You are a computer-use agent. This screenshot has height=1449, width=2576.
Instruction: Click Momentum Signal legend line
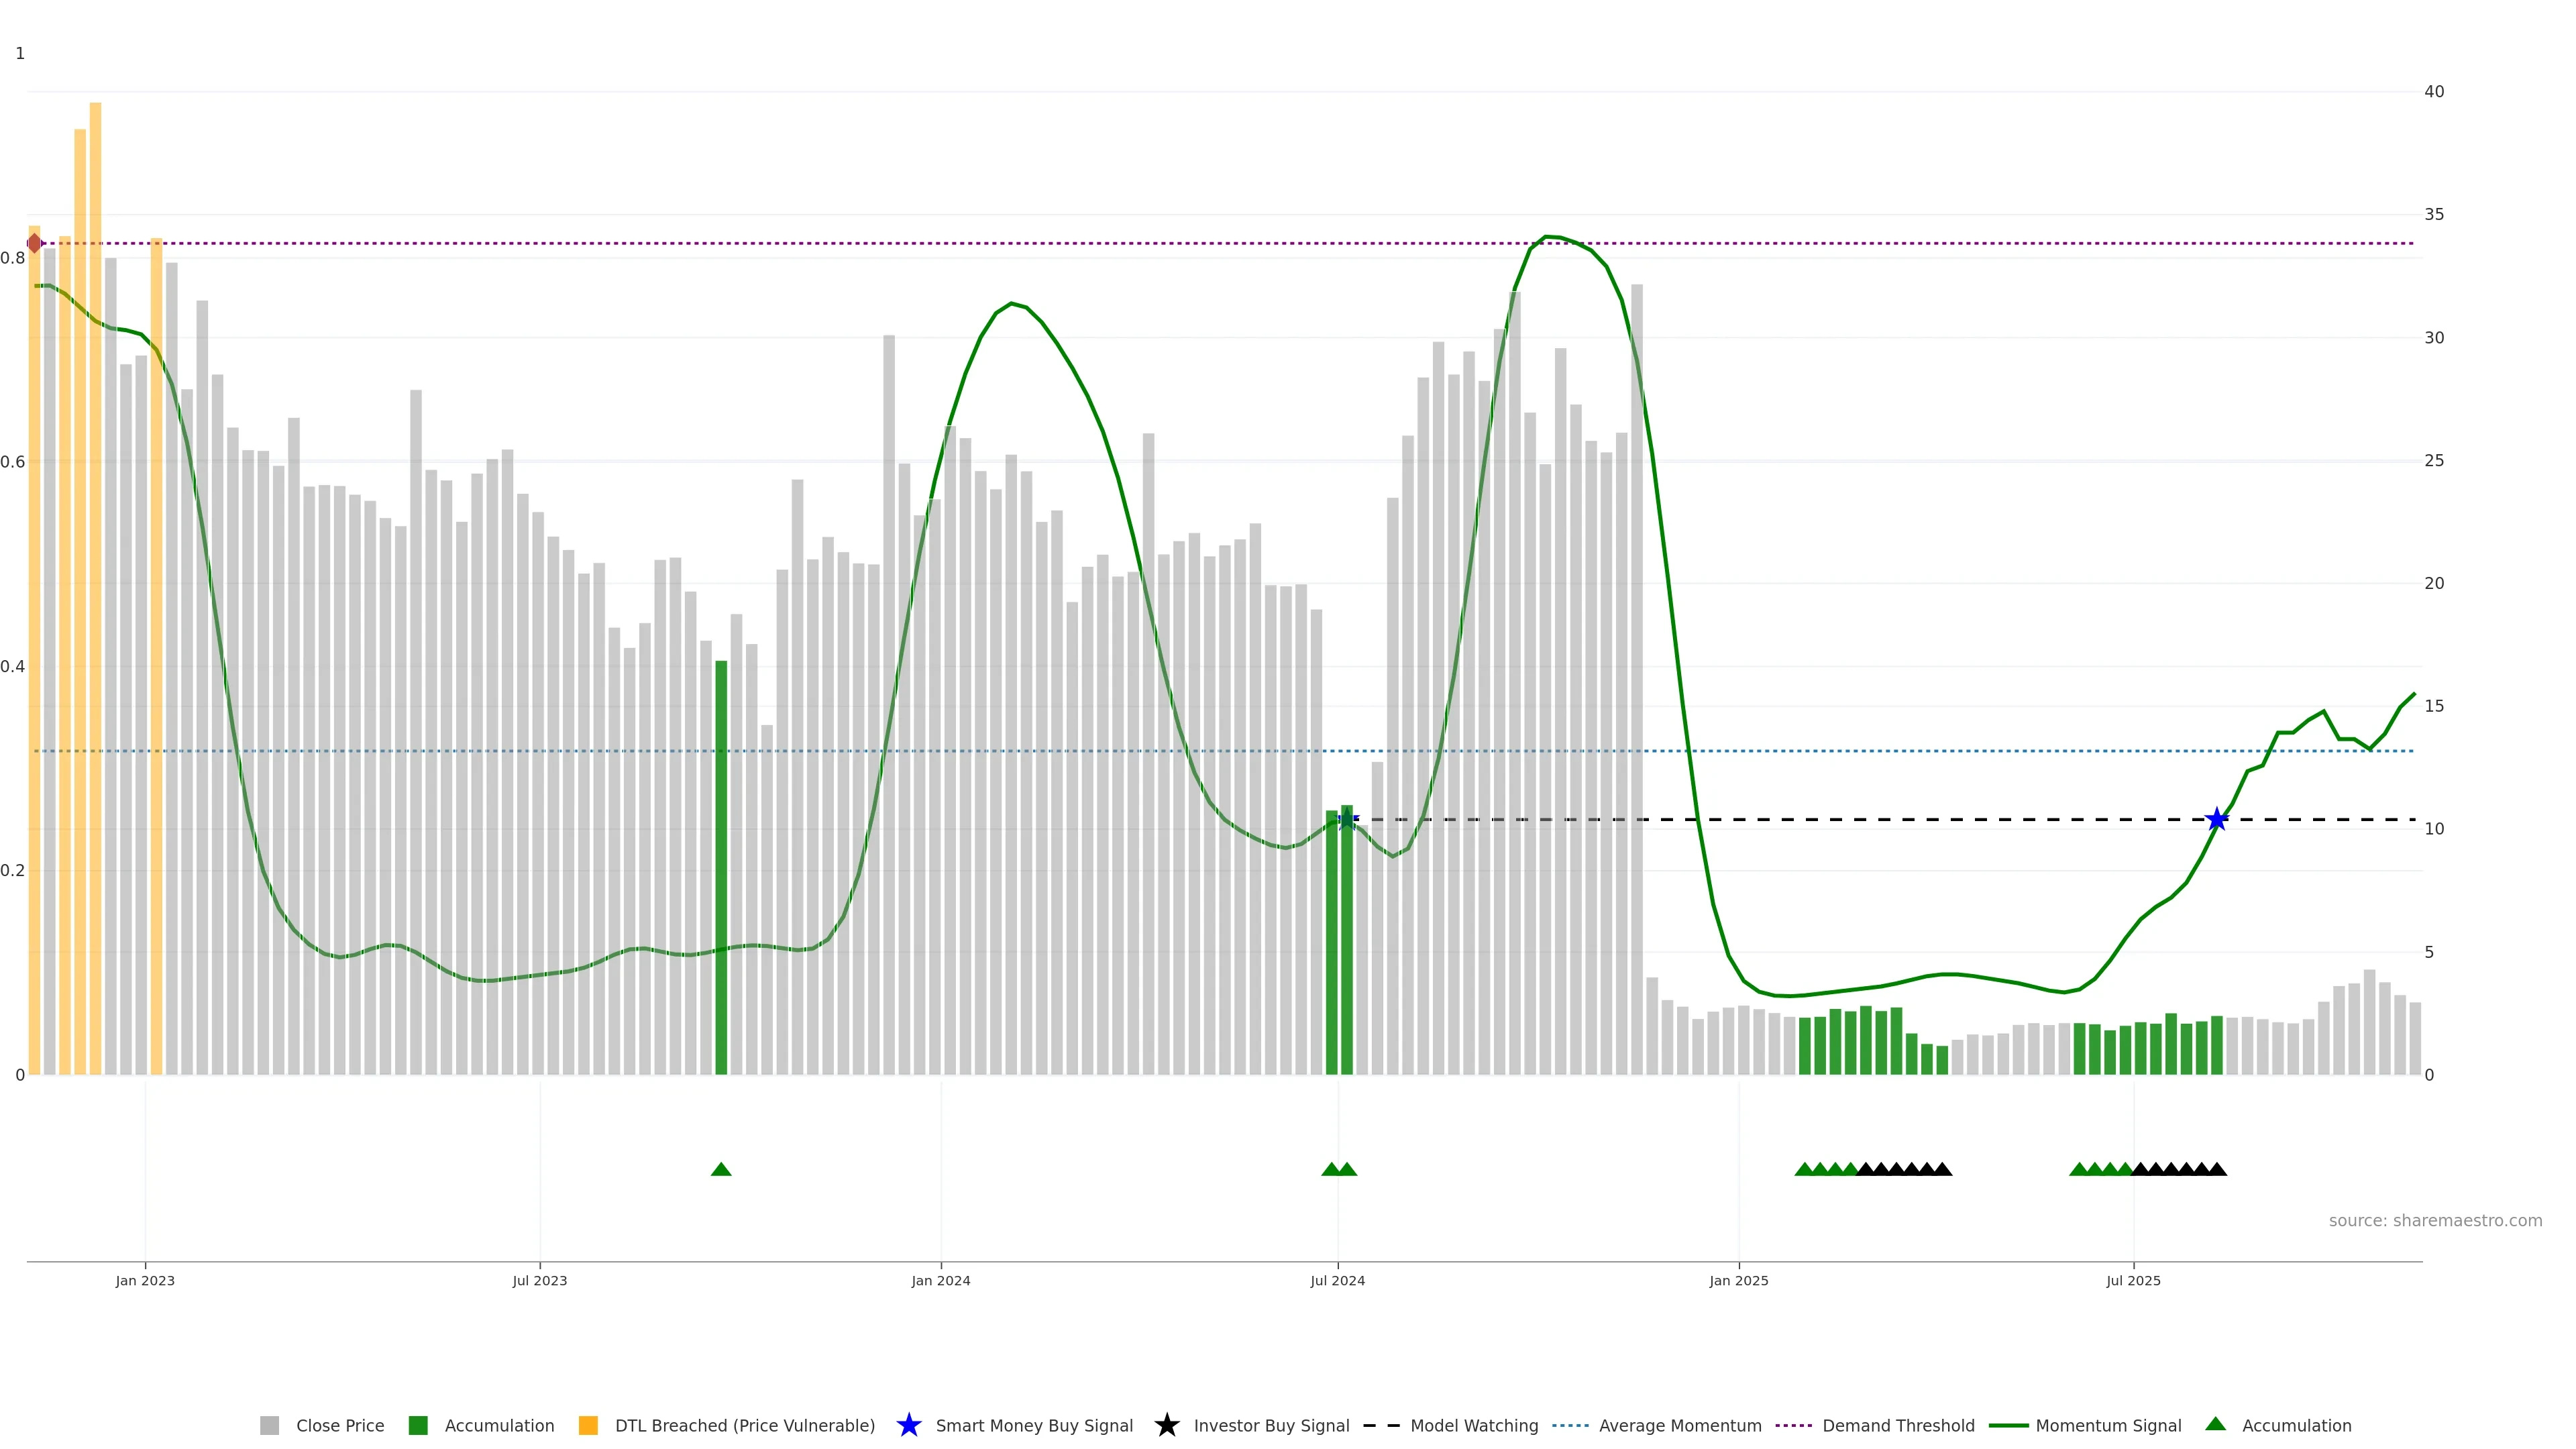(2009, 1426)
